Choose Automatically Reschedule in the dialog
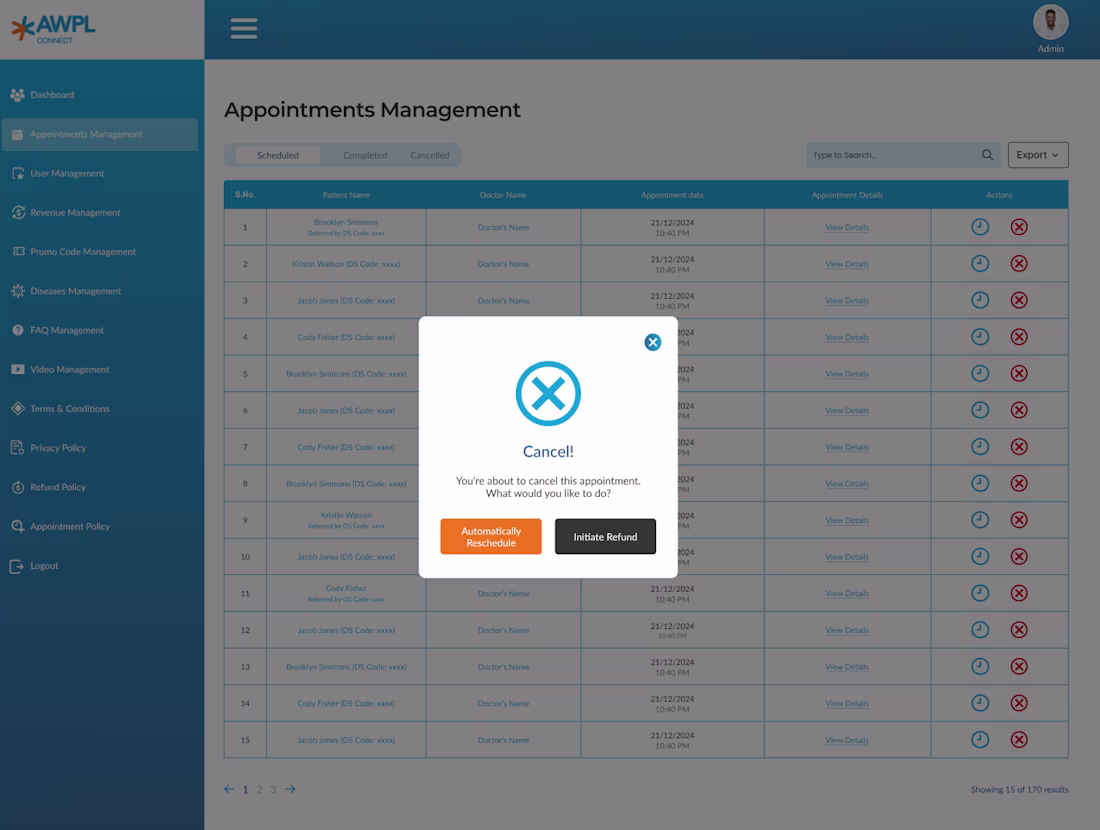Viewport: 1100px width, 830px height. click(x=491, y=537)
